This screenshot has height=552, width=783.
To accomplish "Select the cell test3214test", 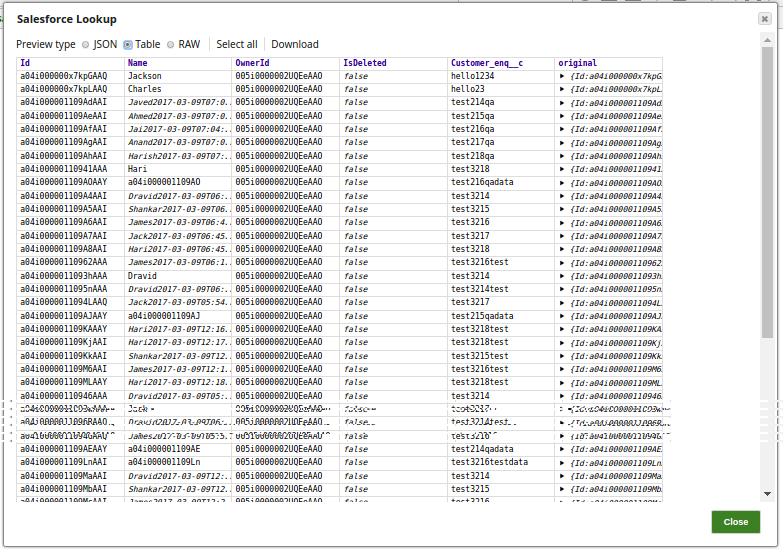I will coord(501,289).
